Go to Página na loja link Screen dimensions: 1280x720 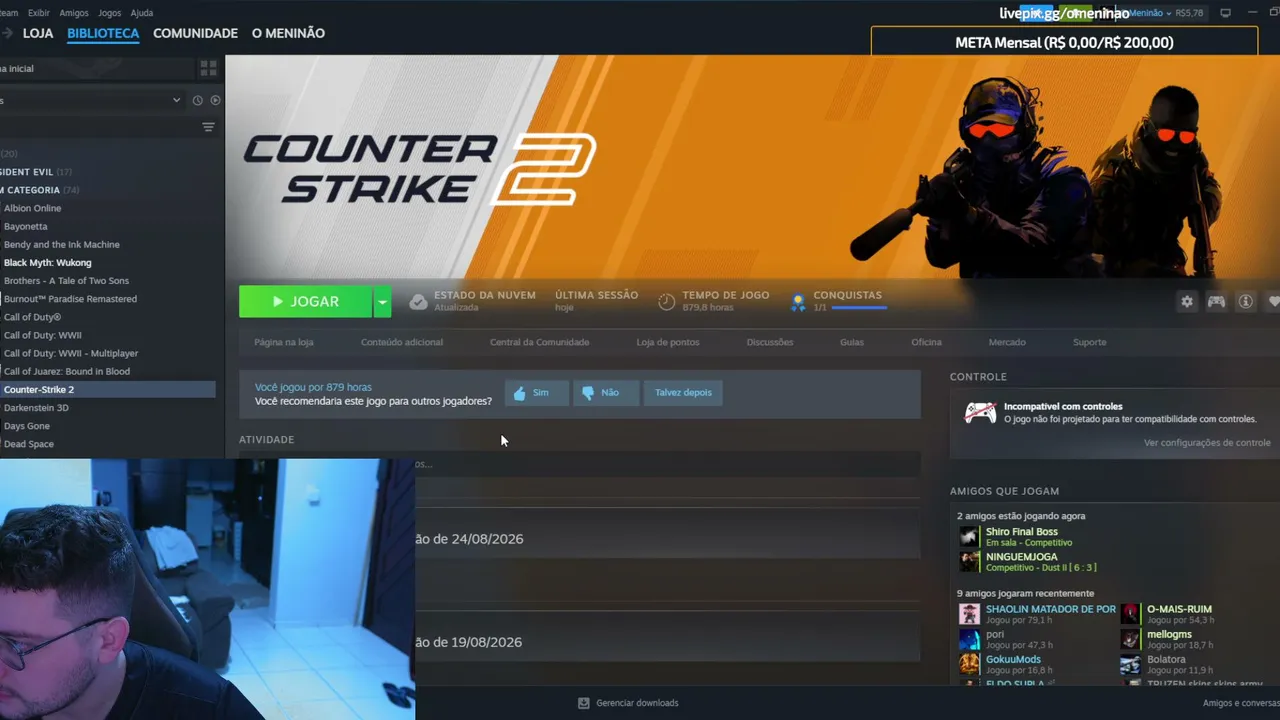tap(284, 342)
